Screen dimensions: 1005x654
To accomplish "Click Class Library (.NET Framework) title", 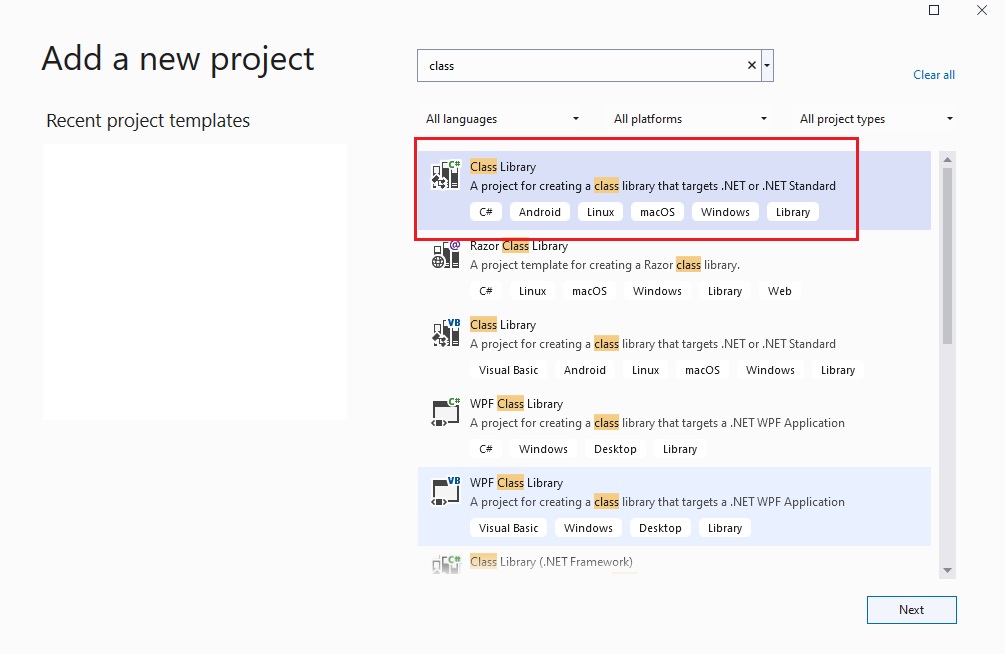I will click(551, 562).
